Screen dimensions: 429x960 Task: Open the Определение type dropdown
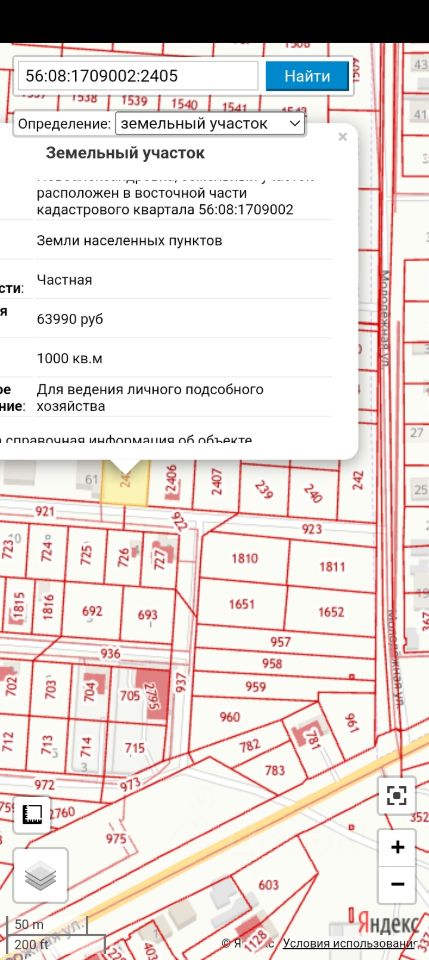pyautogui.click(x=210, y=124)
